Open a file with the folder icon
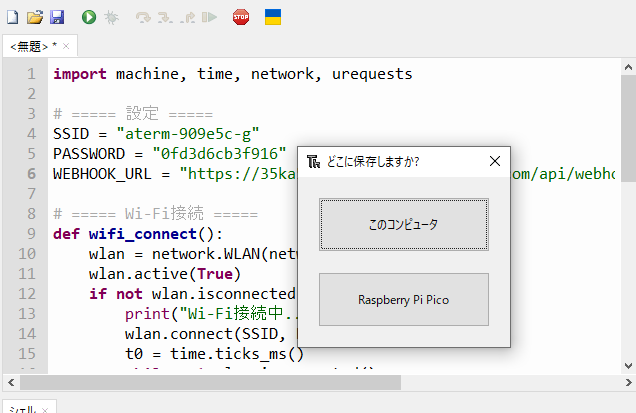Screen dimensions: 636x413 tap(35, 17)
